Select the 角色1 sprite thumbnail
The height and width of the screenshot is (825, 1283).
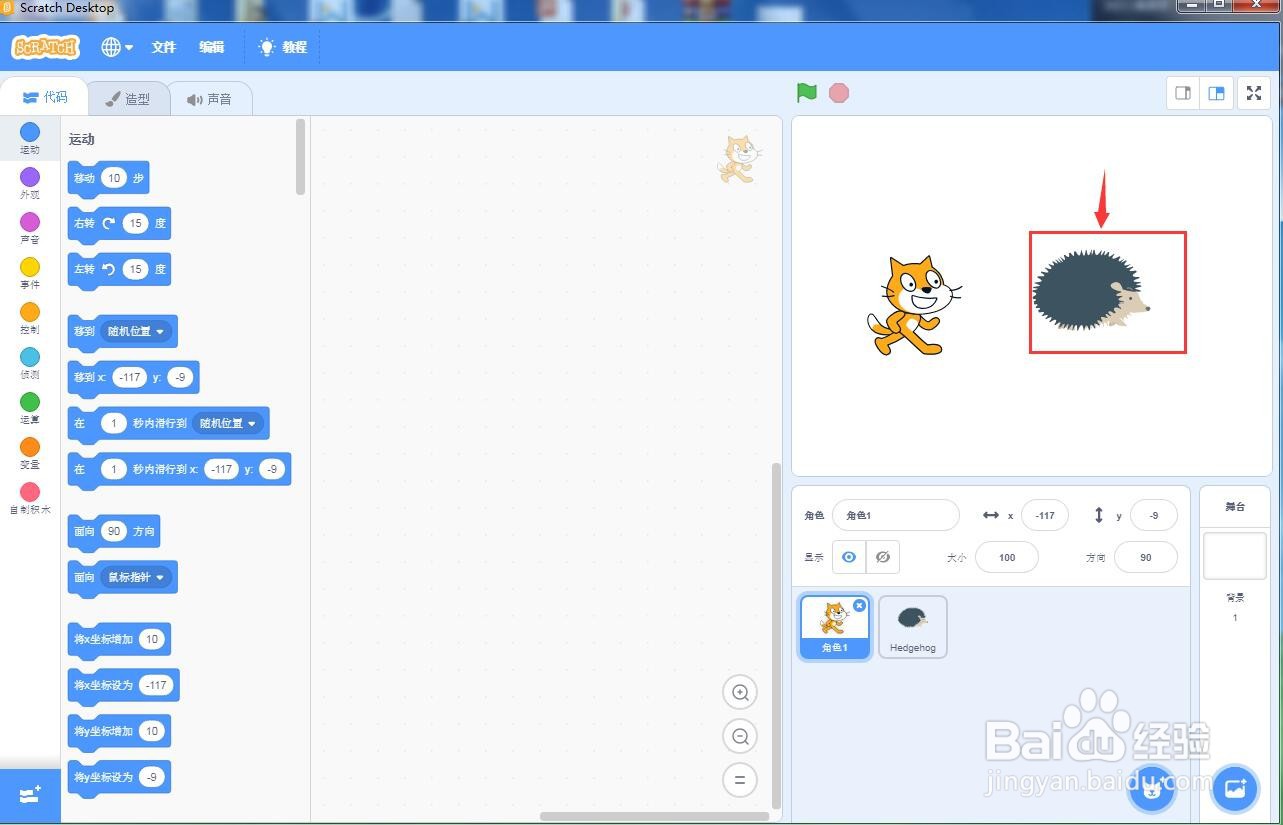tap(835, 628)
